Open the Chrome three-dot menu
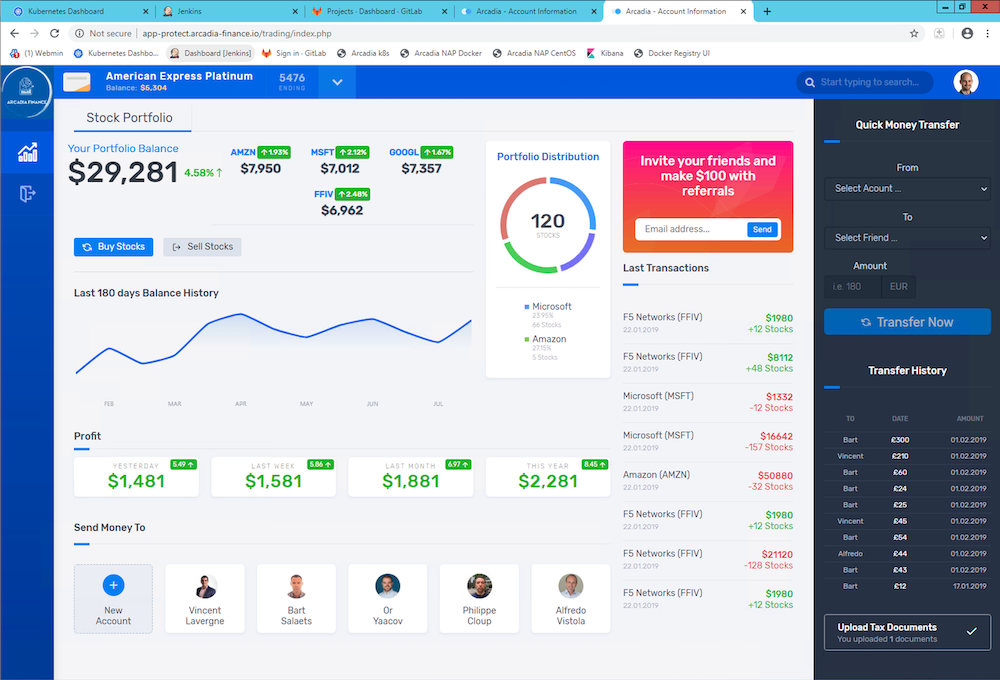Viewport: 1000px width, 680px height. [988, 33]
